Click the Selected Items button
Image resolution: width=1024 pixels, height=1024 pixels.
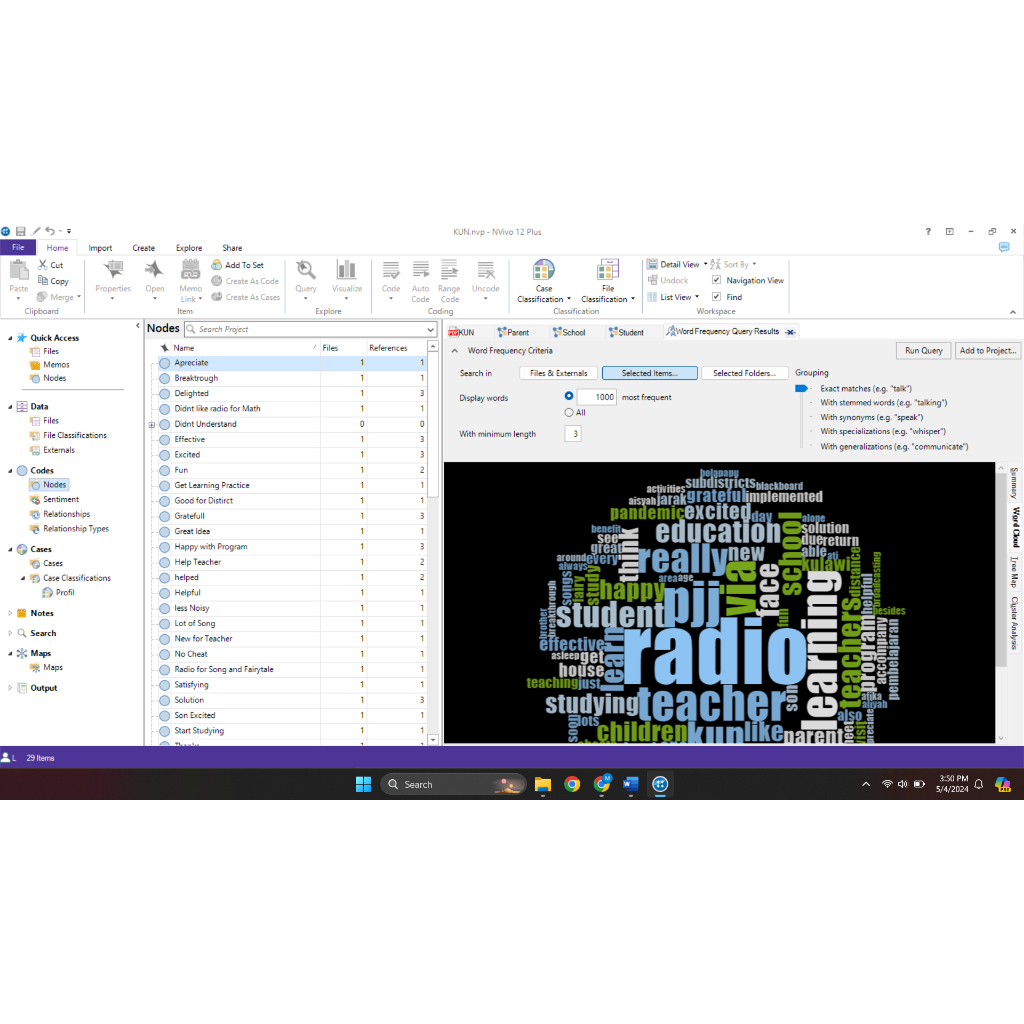click(x=649, y=373)
